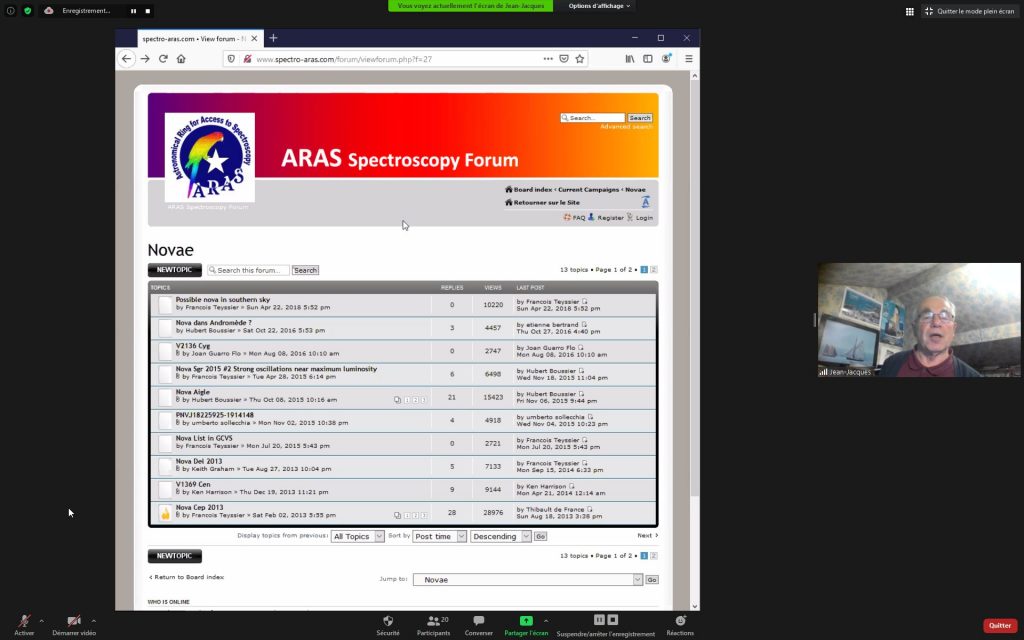Image resolution: width=1024 pixels, height=640 pixels.
Task: Open the Converser chat panel
Action: coord(479,625)
